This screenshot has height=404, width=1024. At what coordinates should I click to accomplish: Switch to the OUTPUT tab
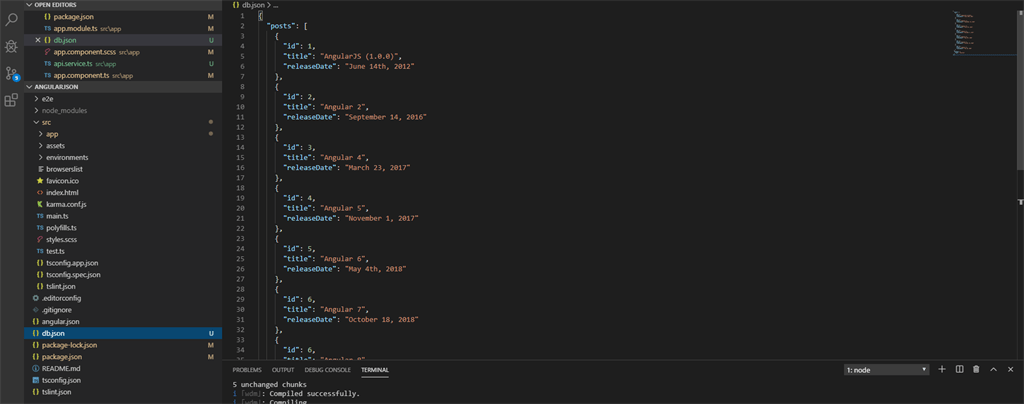[283, 370]
